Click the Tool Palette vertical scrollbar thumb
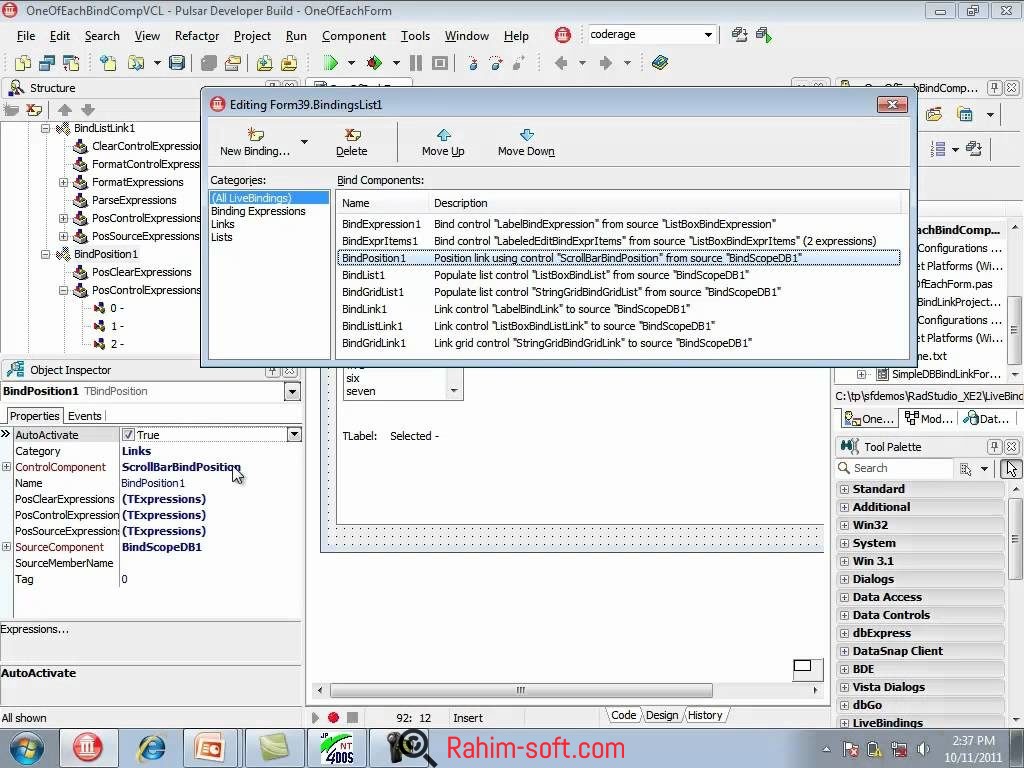 (1015, 539)
